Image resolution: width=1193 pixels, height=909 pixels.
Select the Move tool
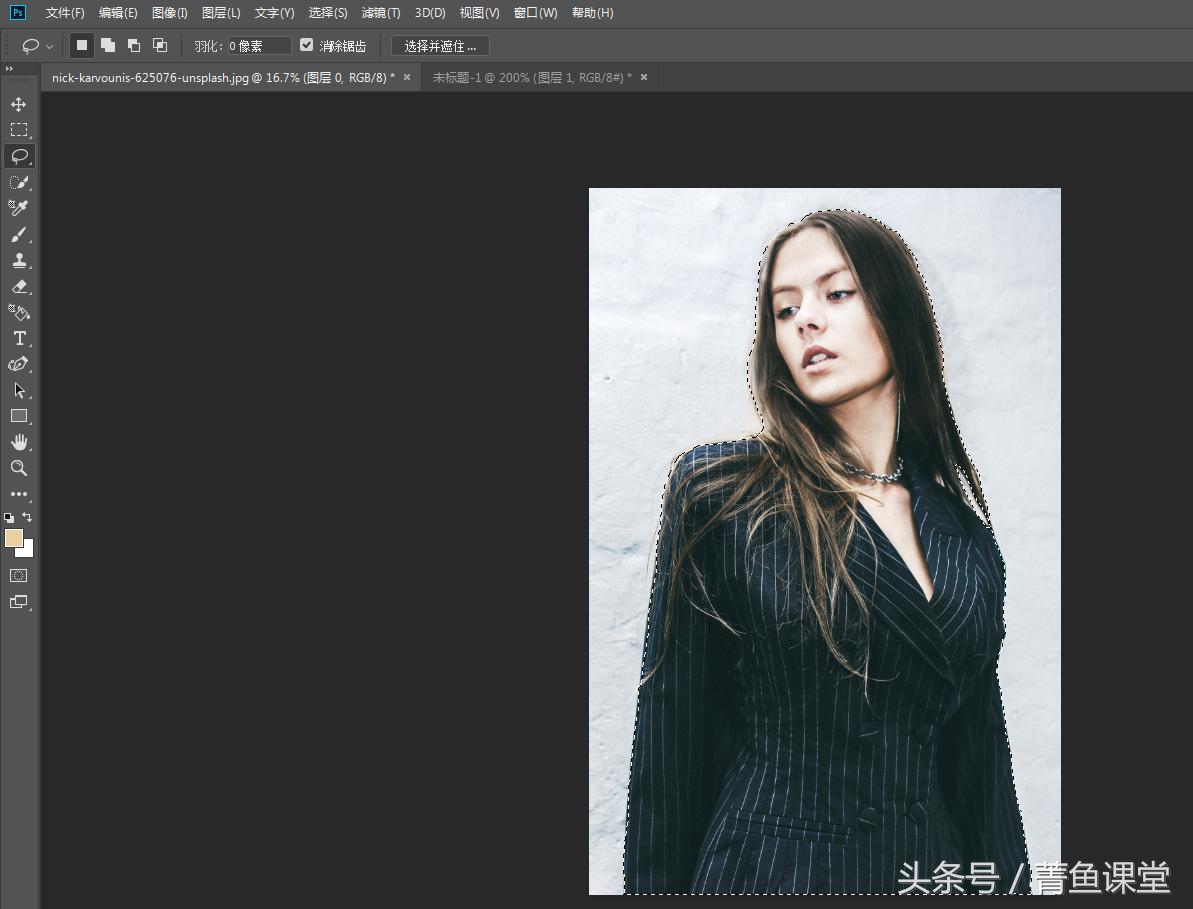pos(19,104)
